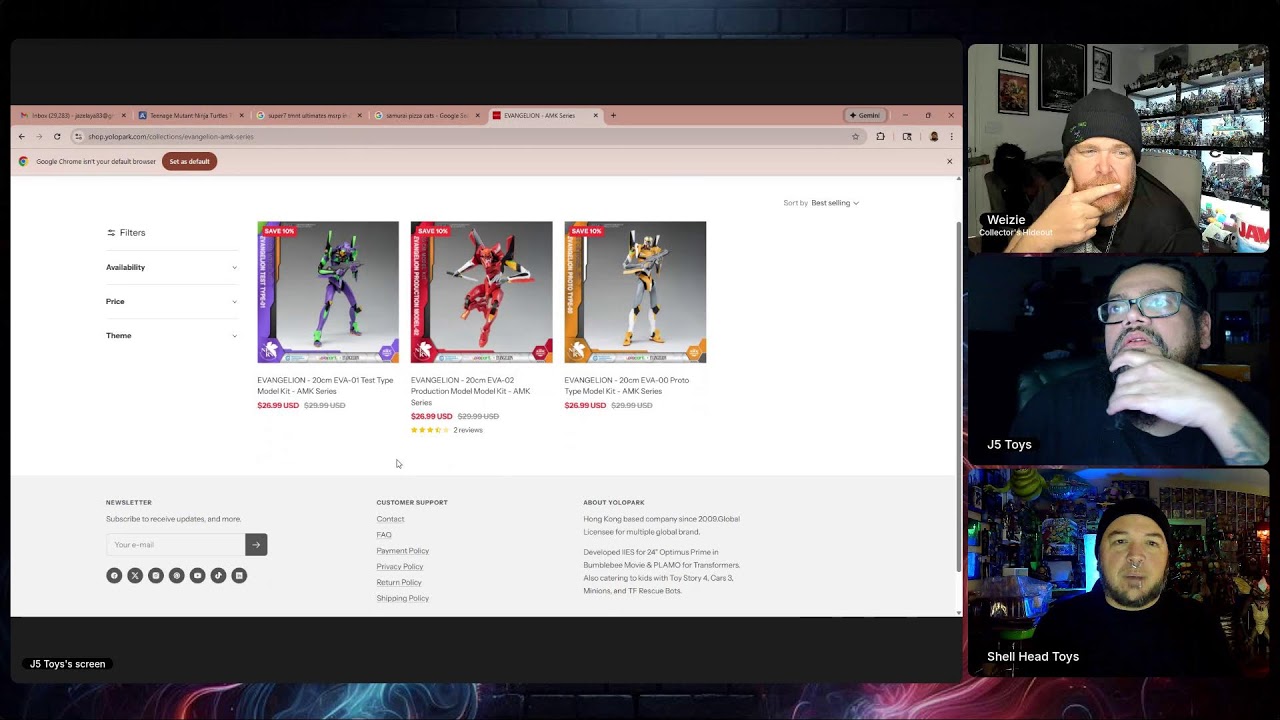1280x720 pixels.
Task: Click the Filters icon heading
Action: point(126,232)
